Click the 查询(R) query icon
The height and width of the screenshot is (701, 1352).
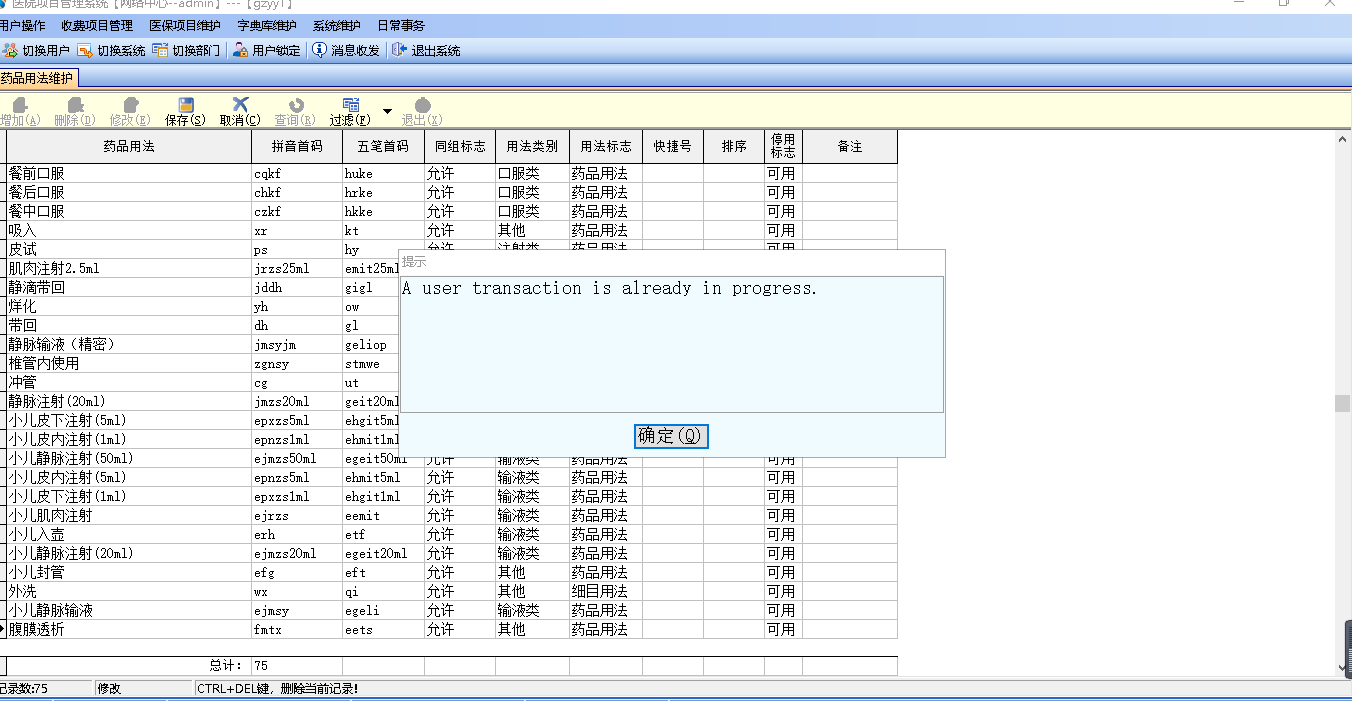pos(295,105)
